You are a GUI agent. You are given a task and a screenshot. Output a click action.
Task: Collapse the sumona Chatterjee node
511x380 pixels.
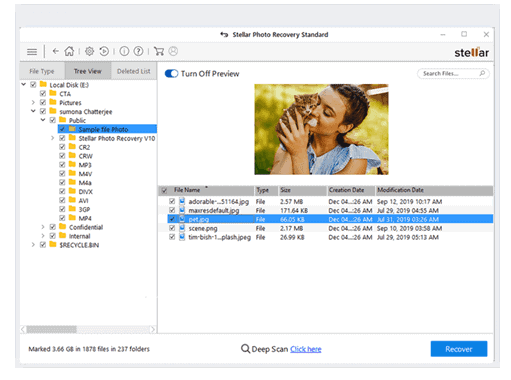point(33,111)
